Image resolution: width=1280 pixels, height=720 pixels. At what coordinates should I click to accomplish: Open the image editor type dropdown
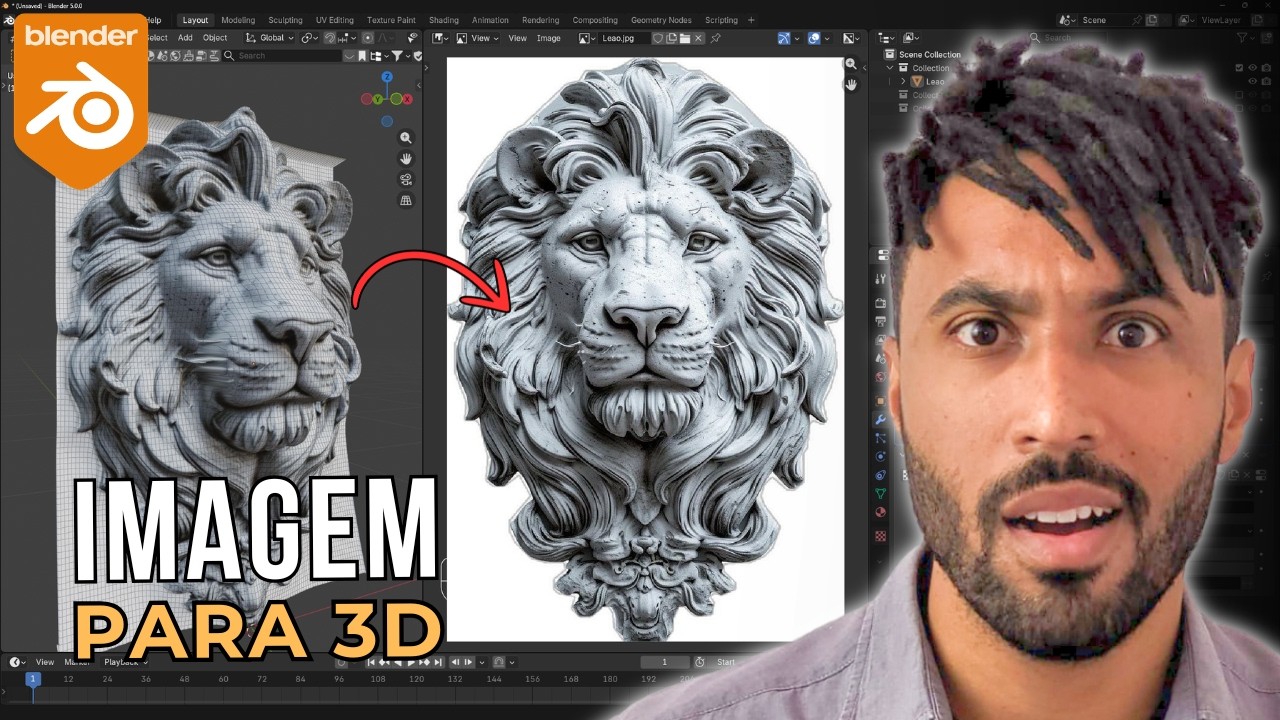(439, 38)
